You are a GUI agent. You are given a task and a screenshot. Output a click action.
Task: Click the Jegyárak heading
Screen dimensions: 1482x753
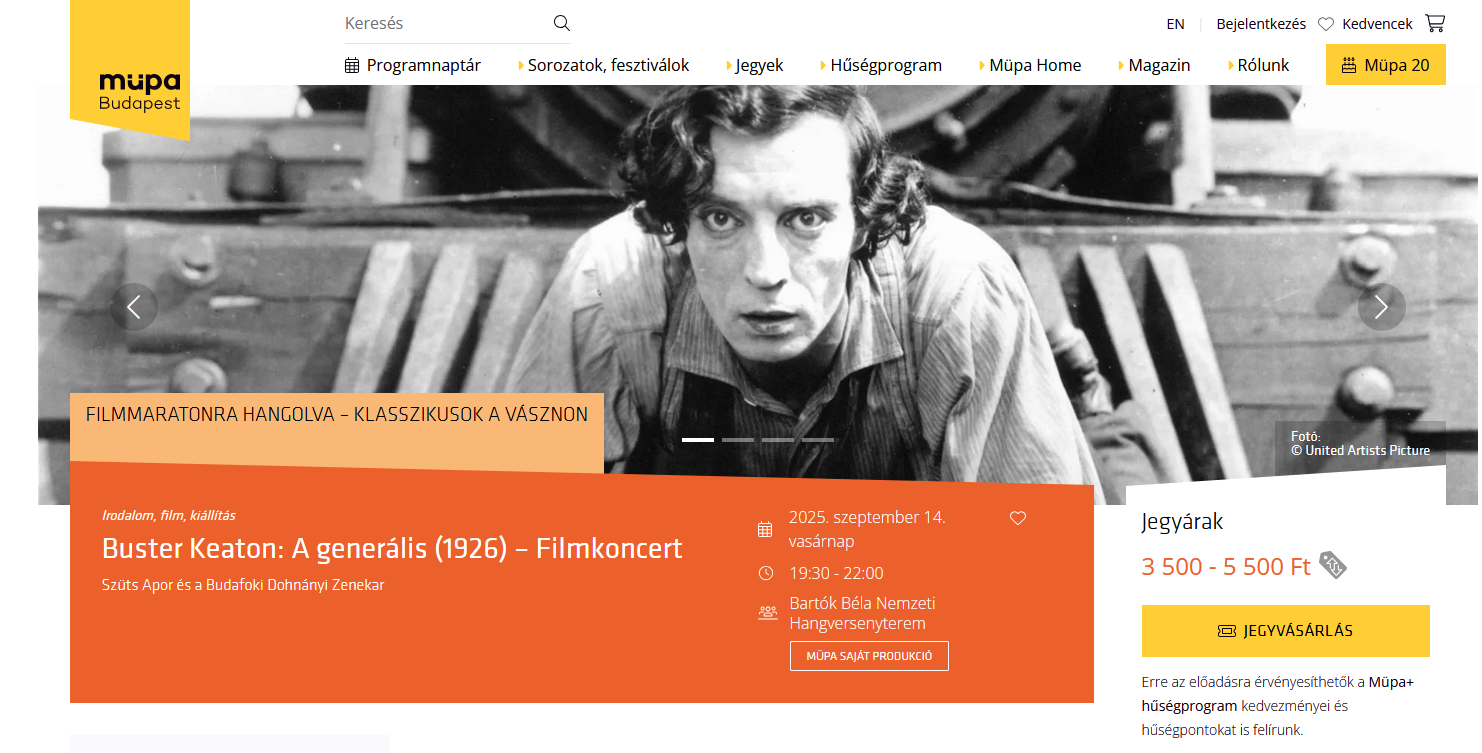tap(1182, 522)
